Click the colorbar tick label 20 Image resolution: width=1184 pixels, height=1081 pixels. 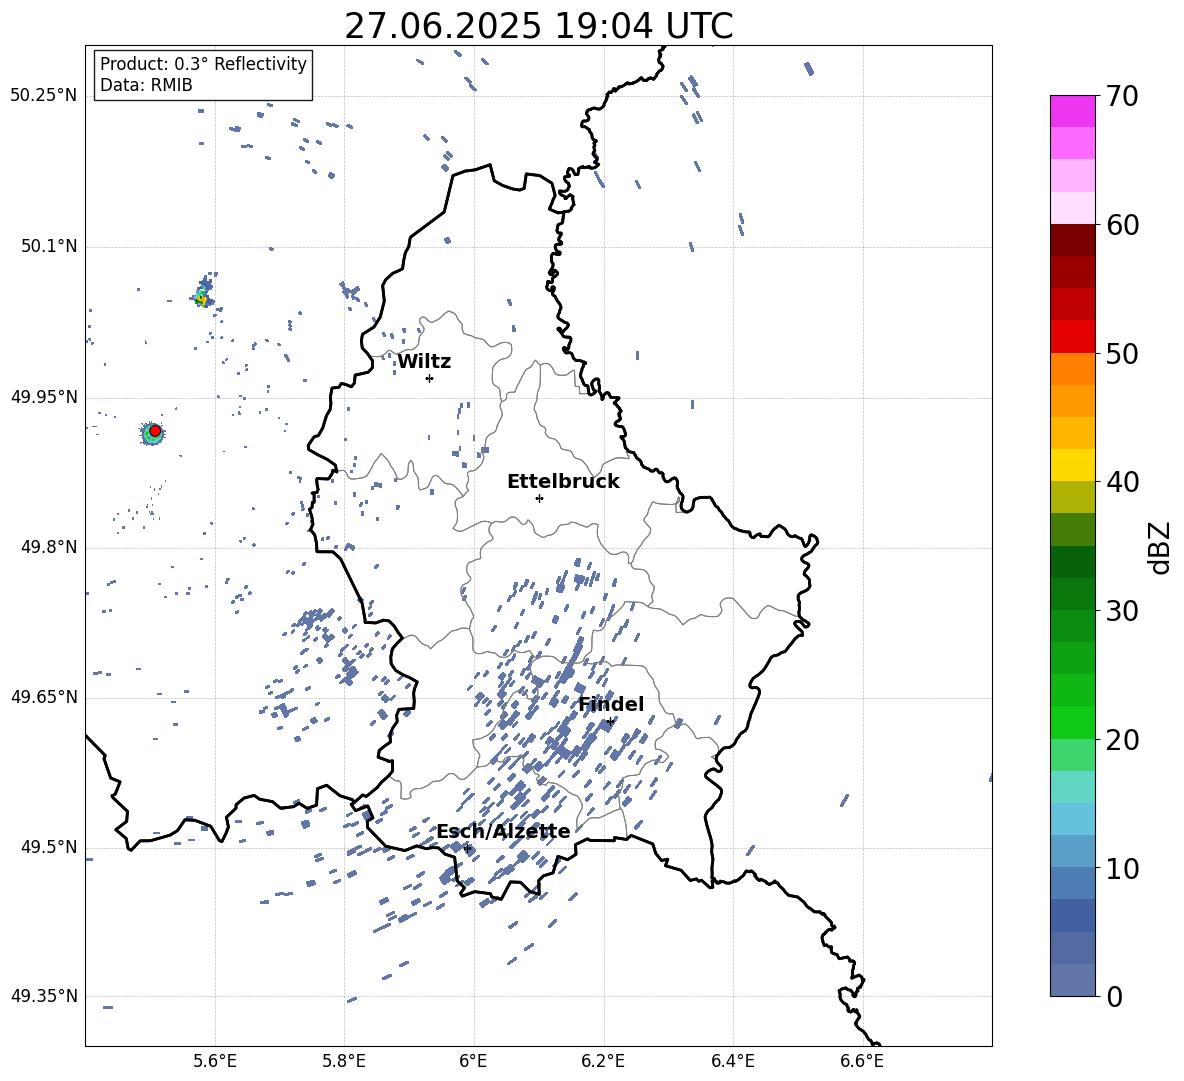point(1122,739)
